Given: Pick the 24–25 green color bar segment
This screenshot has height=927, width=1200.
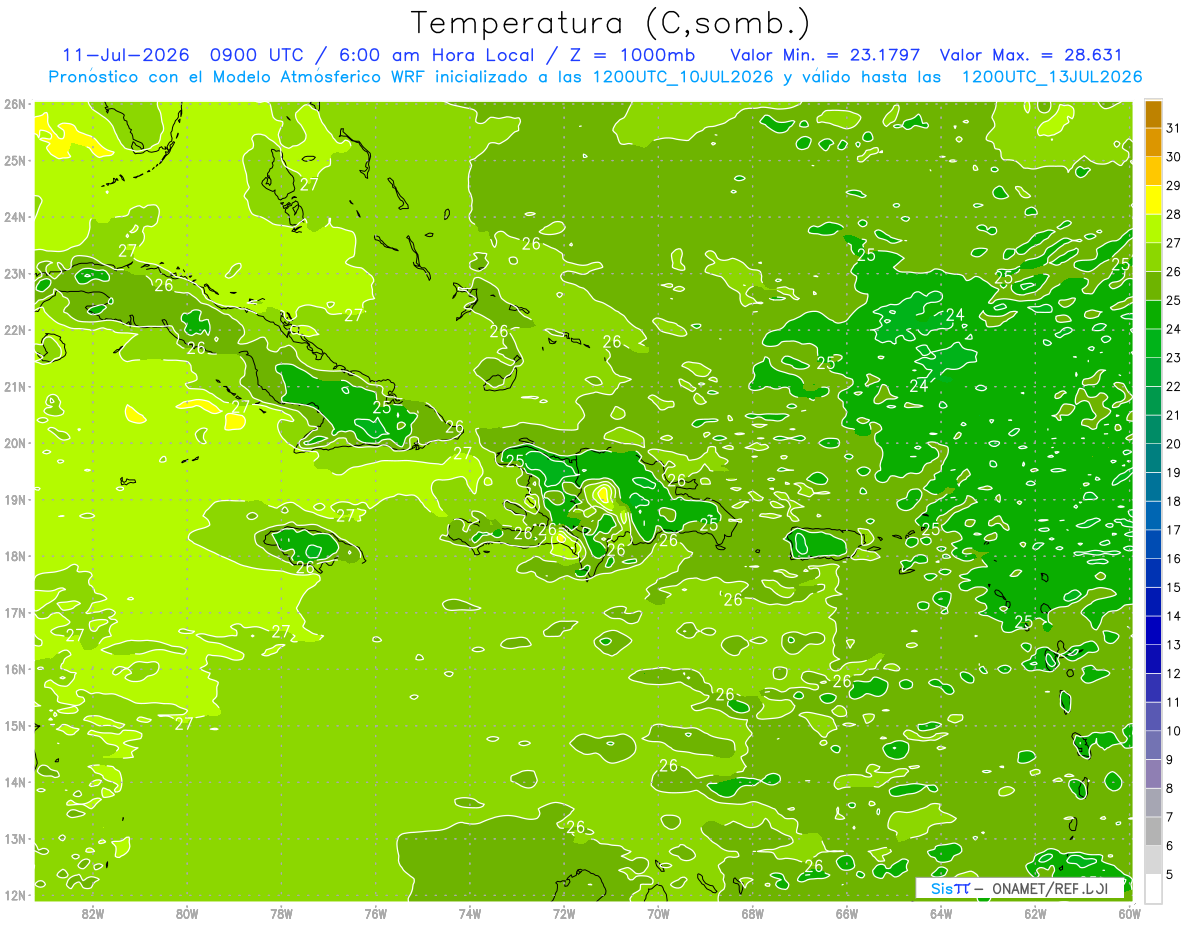Looking at the screenshot, I should pyautogui.click(x=1152, y=314).
